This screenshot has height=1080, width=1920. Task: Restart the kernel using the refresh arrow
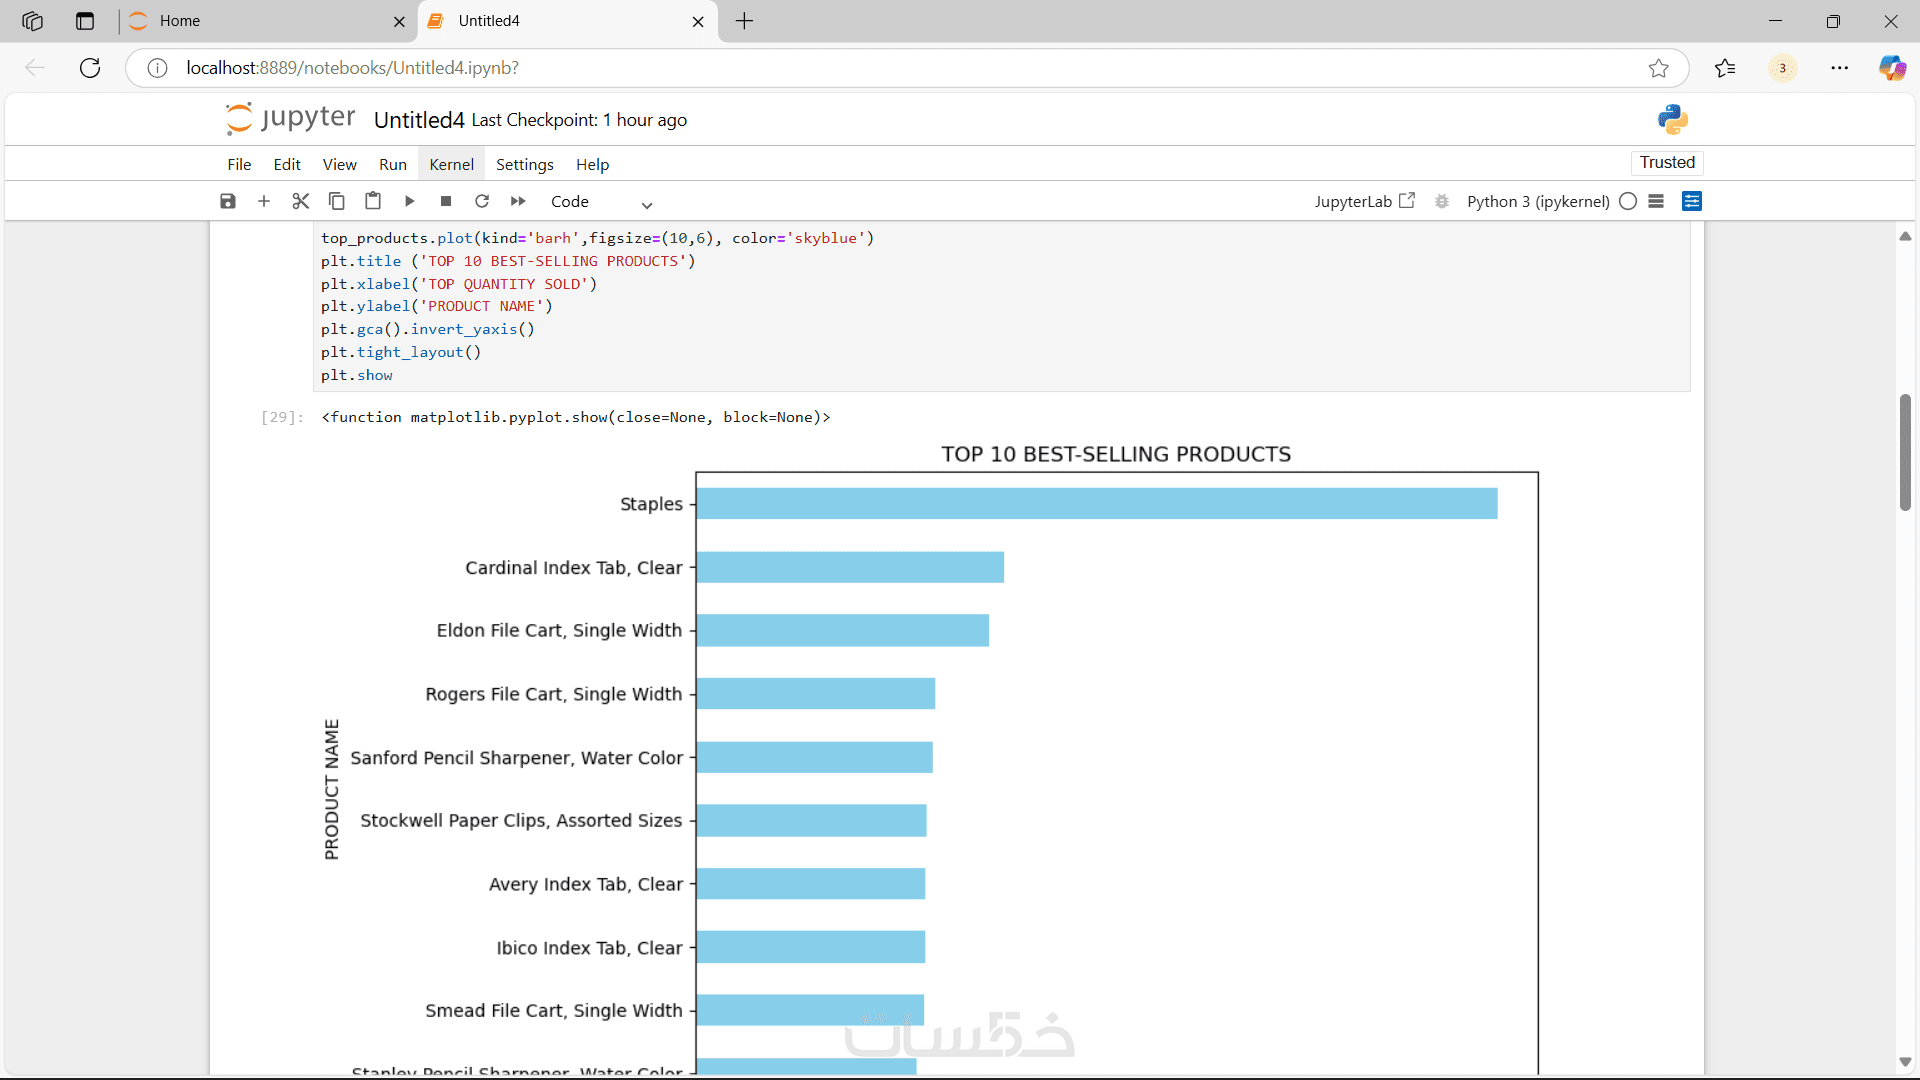coord(482,201)
